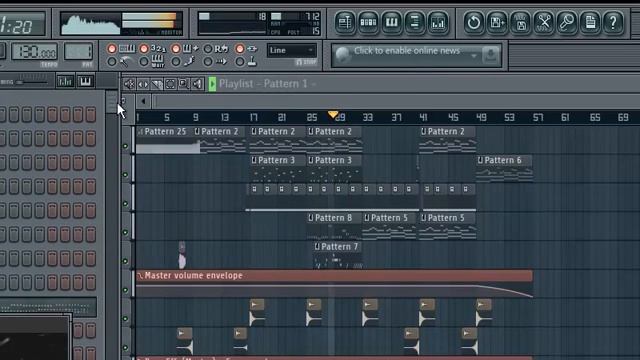Mute the first playlist track
This screenshot has width=640, height=360.
pos(126,146)
